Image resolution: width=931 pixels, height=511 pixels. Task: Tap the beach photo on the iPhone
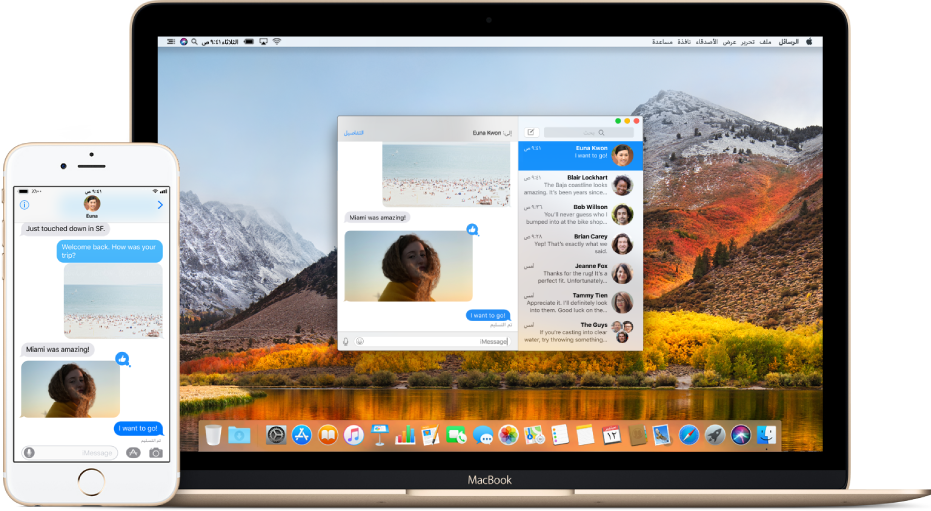click(113, 301)
